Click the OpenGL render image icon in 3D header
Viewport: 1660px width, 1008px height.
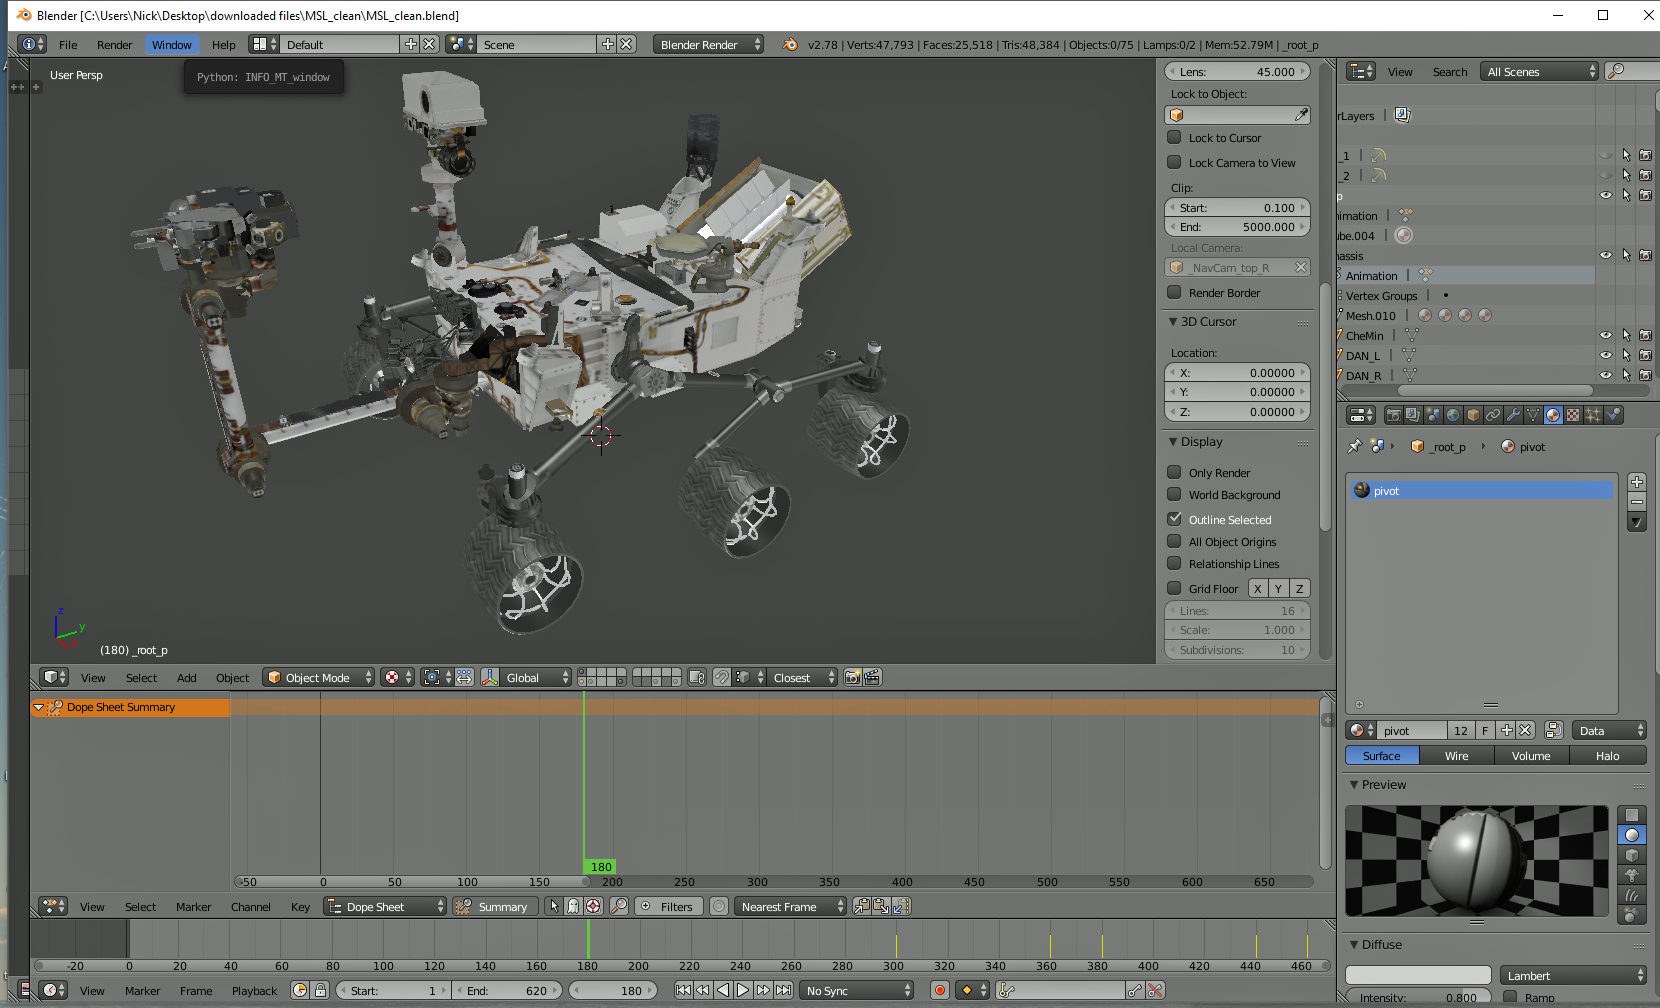coord(852,677)
